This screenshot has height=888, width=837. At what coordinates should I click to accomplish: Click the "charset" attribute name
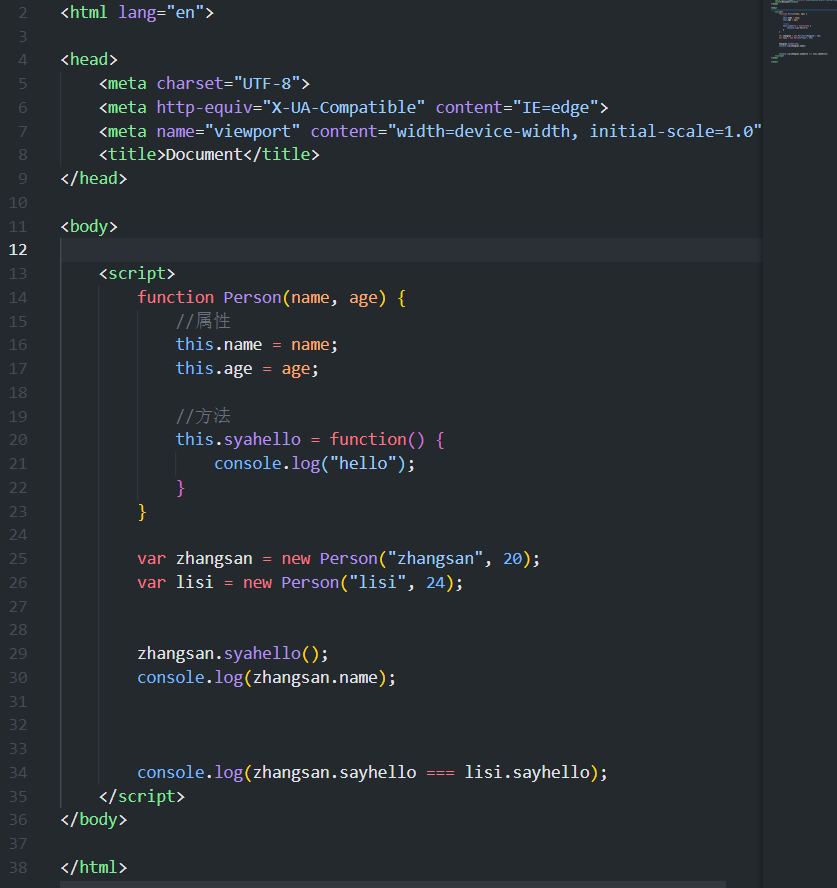coord(190,83)
